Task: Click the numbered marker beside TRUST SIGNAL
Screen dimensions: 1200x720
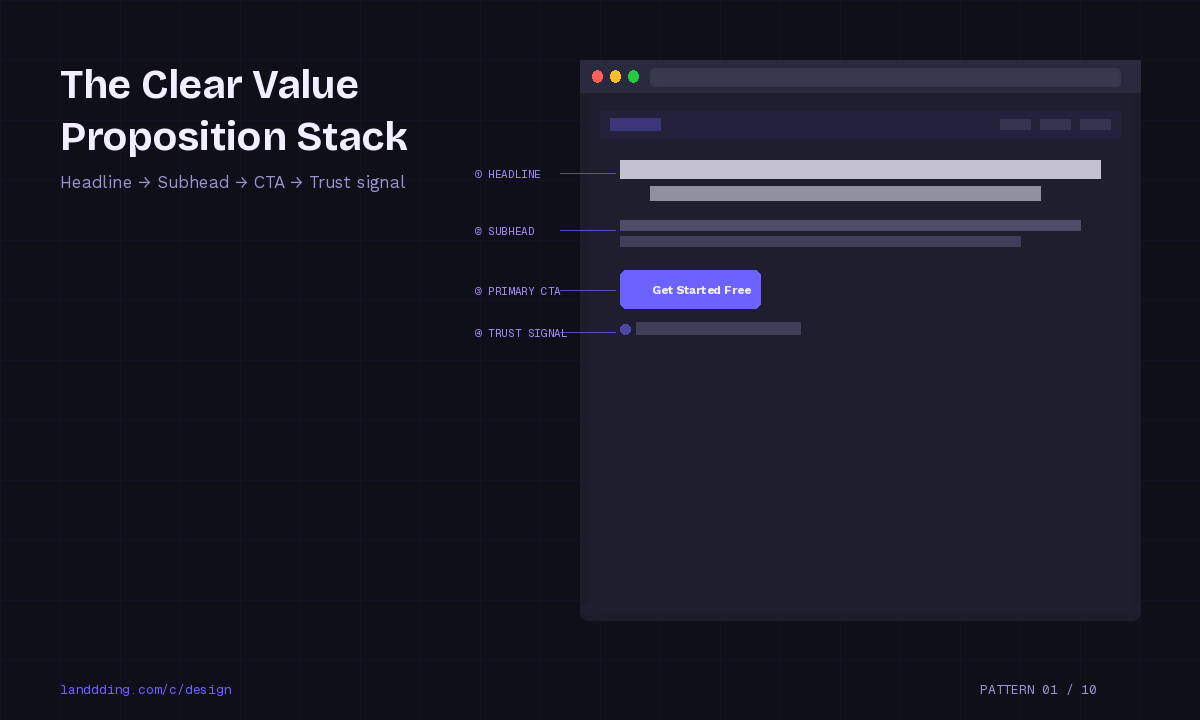Action: tap(477, 333)
